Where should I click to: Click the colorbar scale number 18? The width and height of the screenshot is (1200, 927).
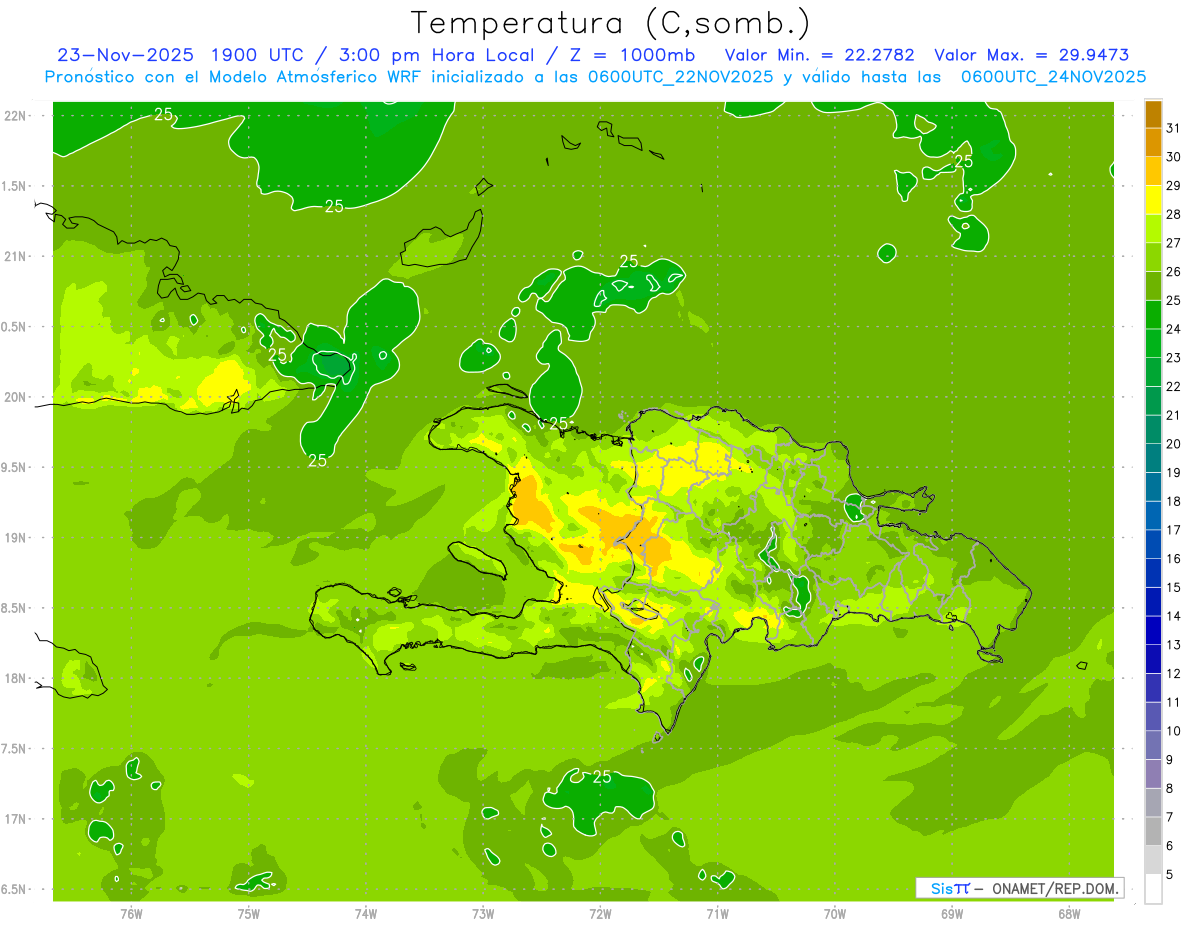[x=1174, y=502]
